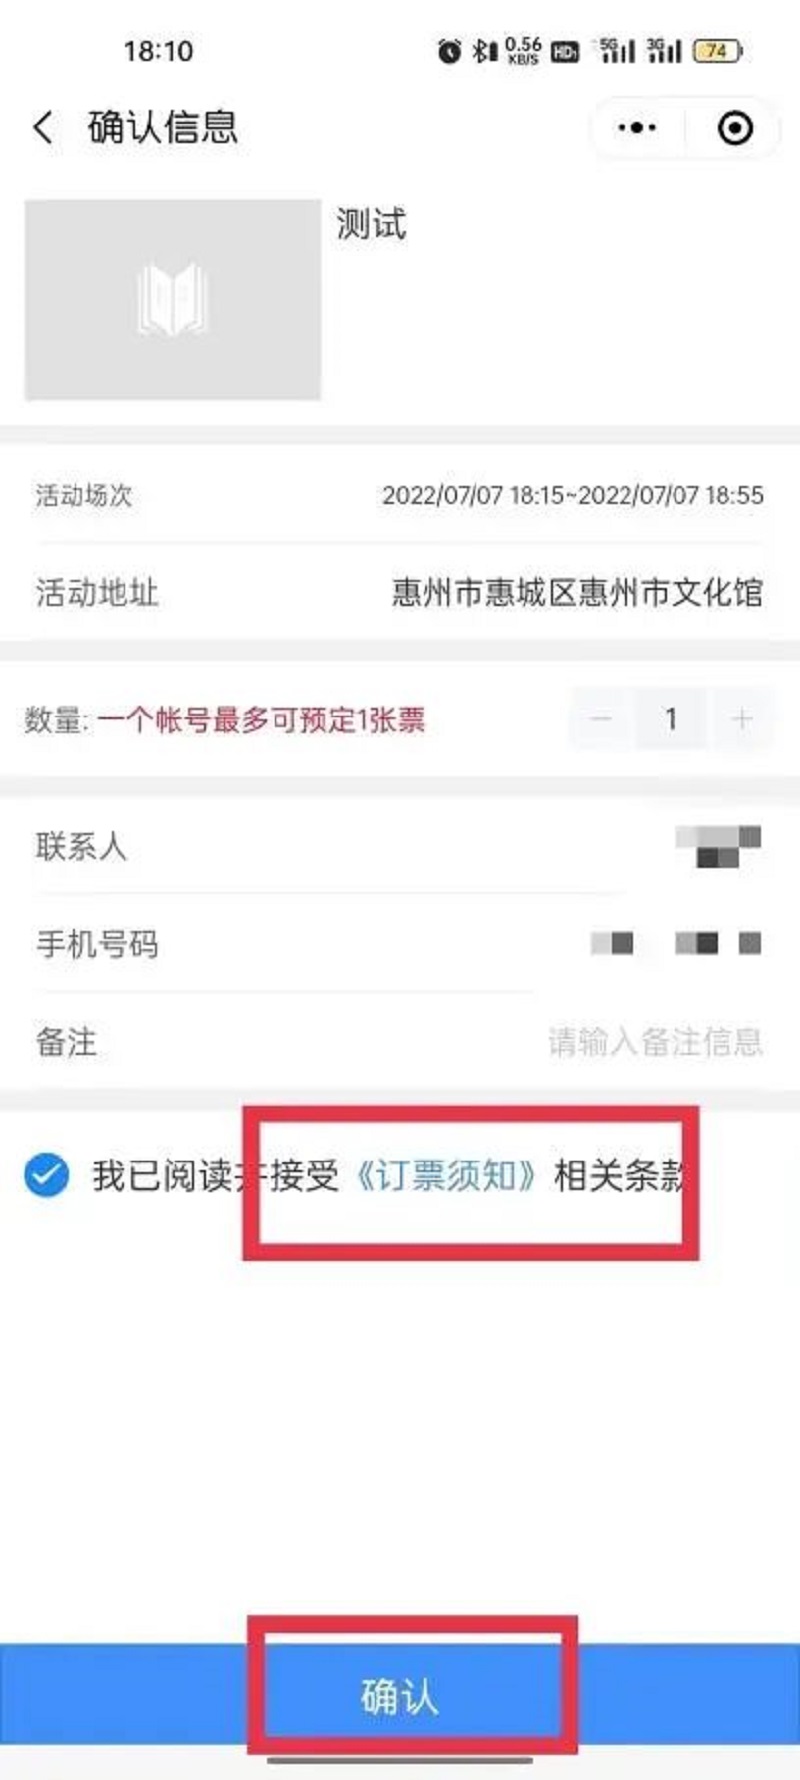Increase ticket quantity with plus button
Viewport: 800px width, 1780px height.
point(742,719)
